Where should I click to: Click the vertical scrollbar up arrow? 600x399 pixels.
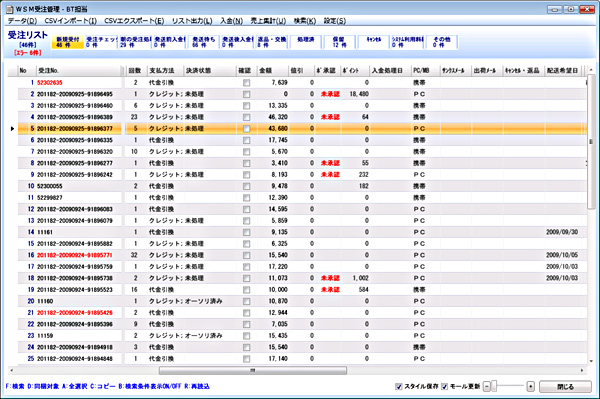[x=591, y=70]
